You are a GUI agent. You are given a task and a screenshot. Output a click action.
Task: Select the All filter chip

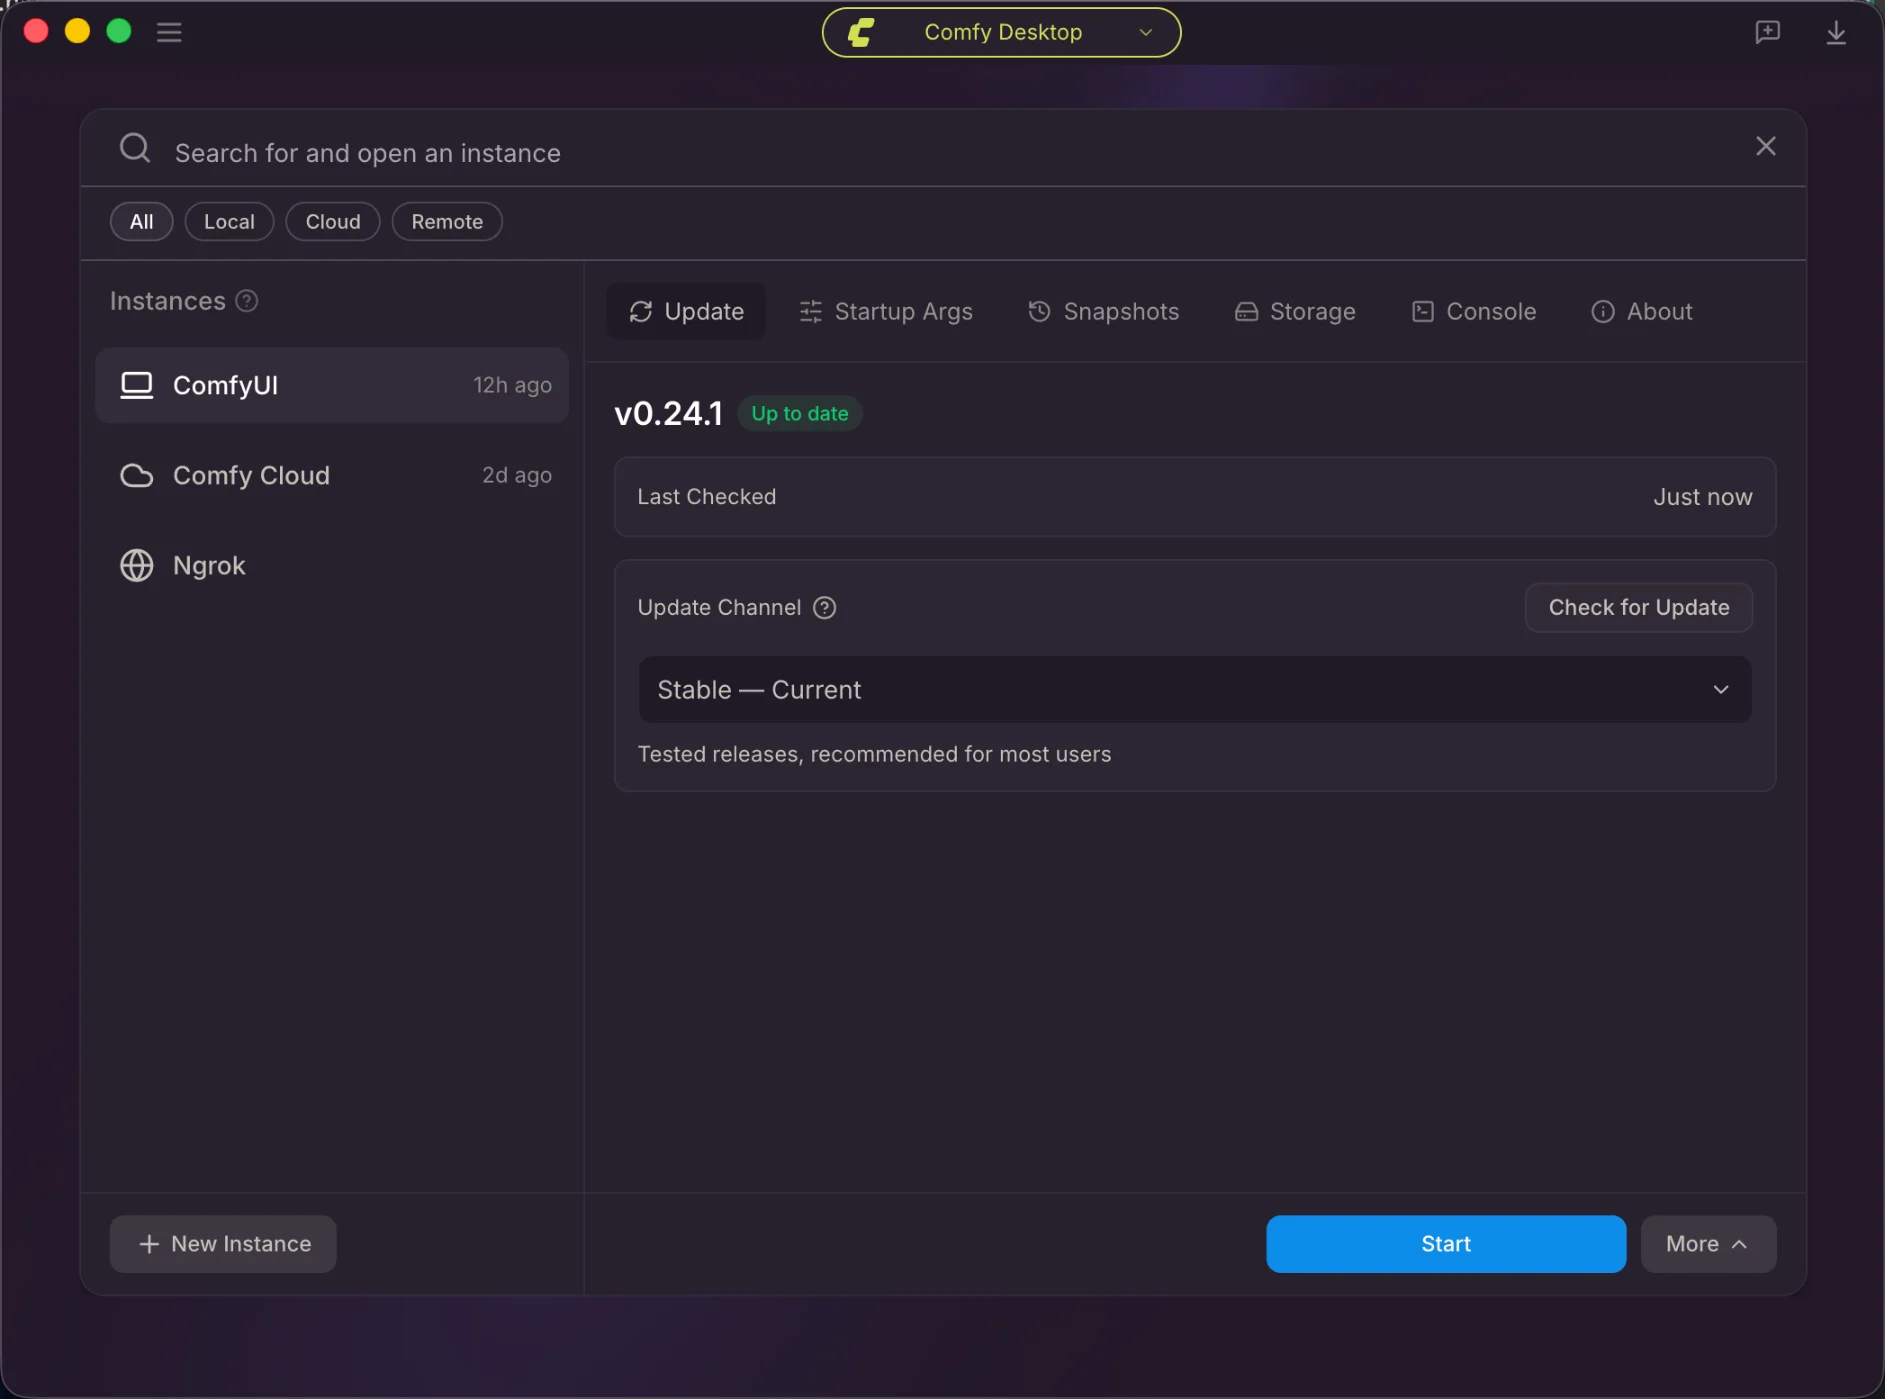point(141,221)
